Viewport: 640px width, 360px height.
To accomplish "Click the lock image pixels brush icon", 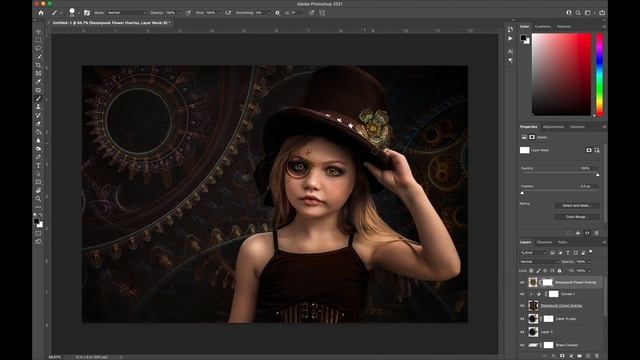I will tap(538, 271).
